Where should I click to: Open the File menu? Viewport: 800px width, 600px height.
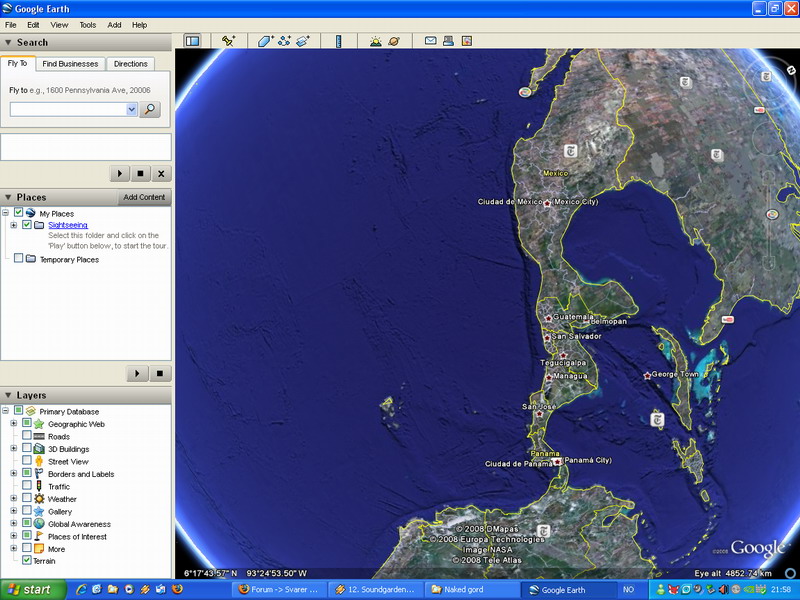[10, 25]
